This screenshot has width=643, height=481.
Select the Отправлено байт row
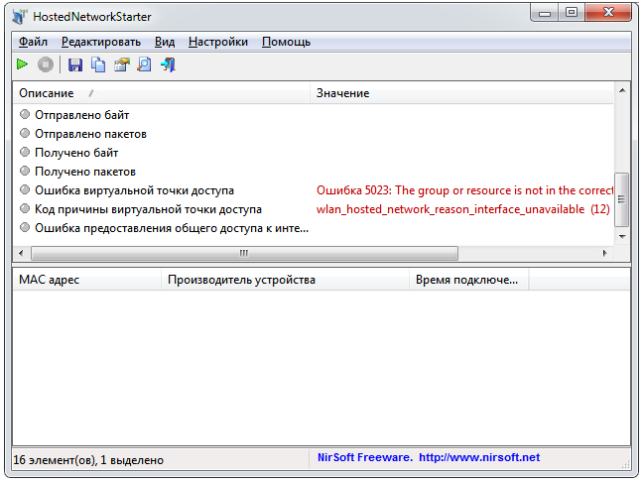pos(314,115)
